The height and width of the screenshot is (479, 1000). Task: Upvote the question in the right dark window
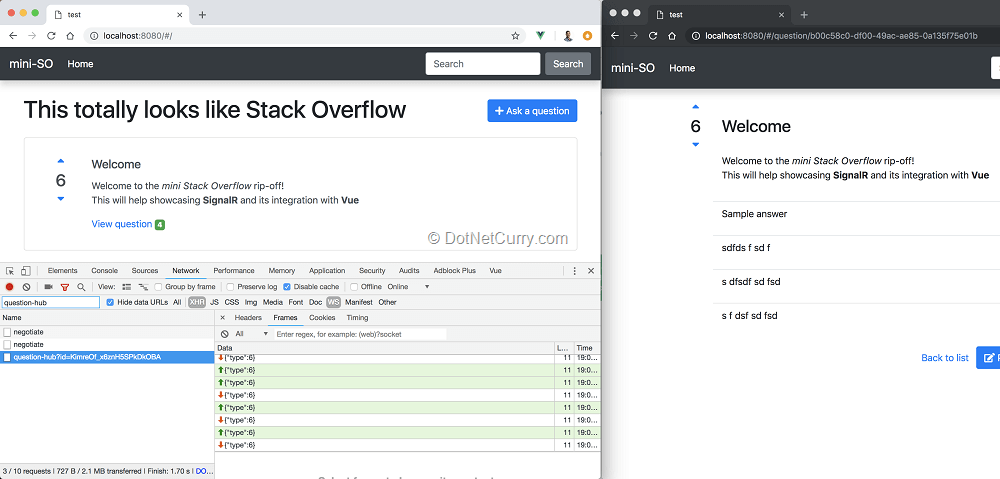[x=695, y=107]
